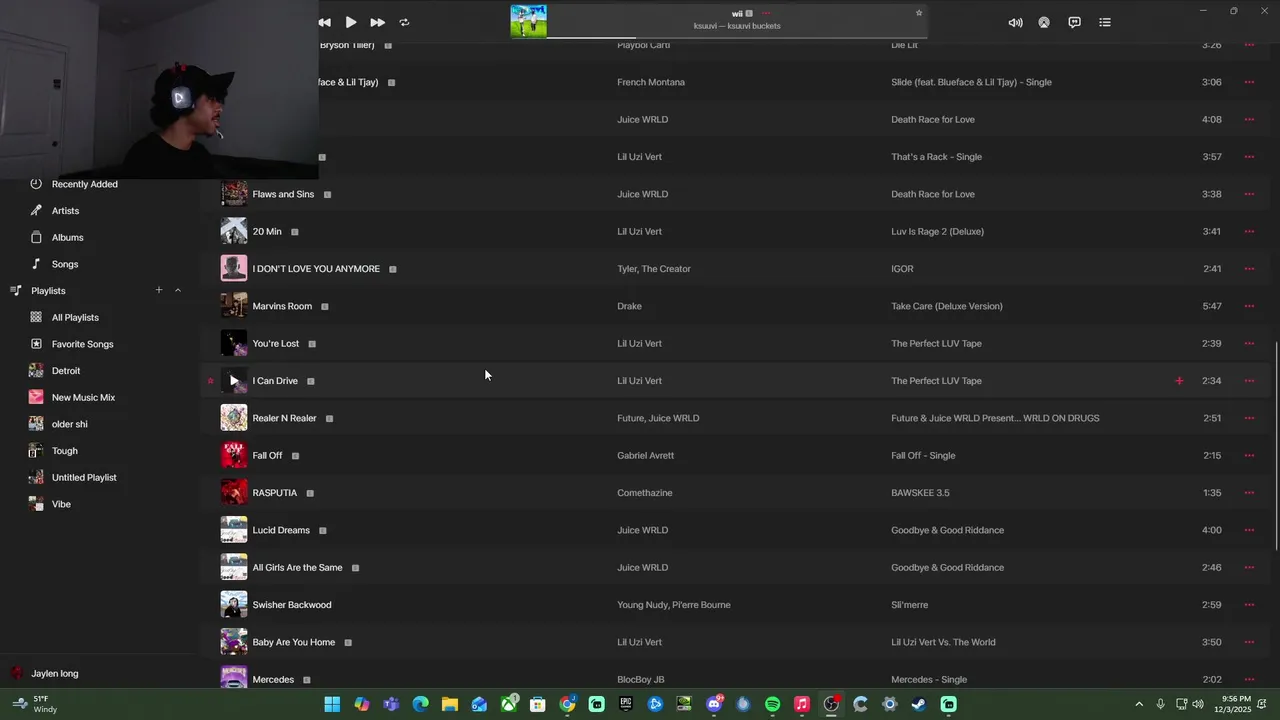Image resolution: width=1280 pixels, height=720 pixels.
Task: Open more options for 'Flaws and Sins'
Action: pos(1249,194)
